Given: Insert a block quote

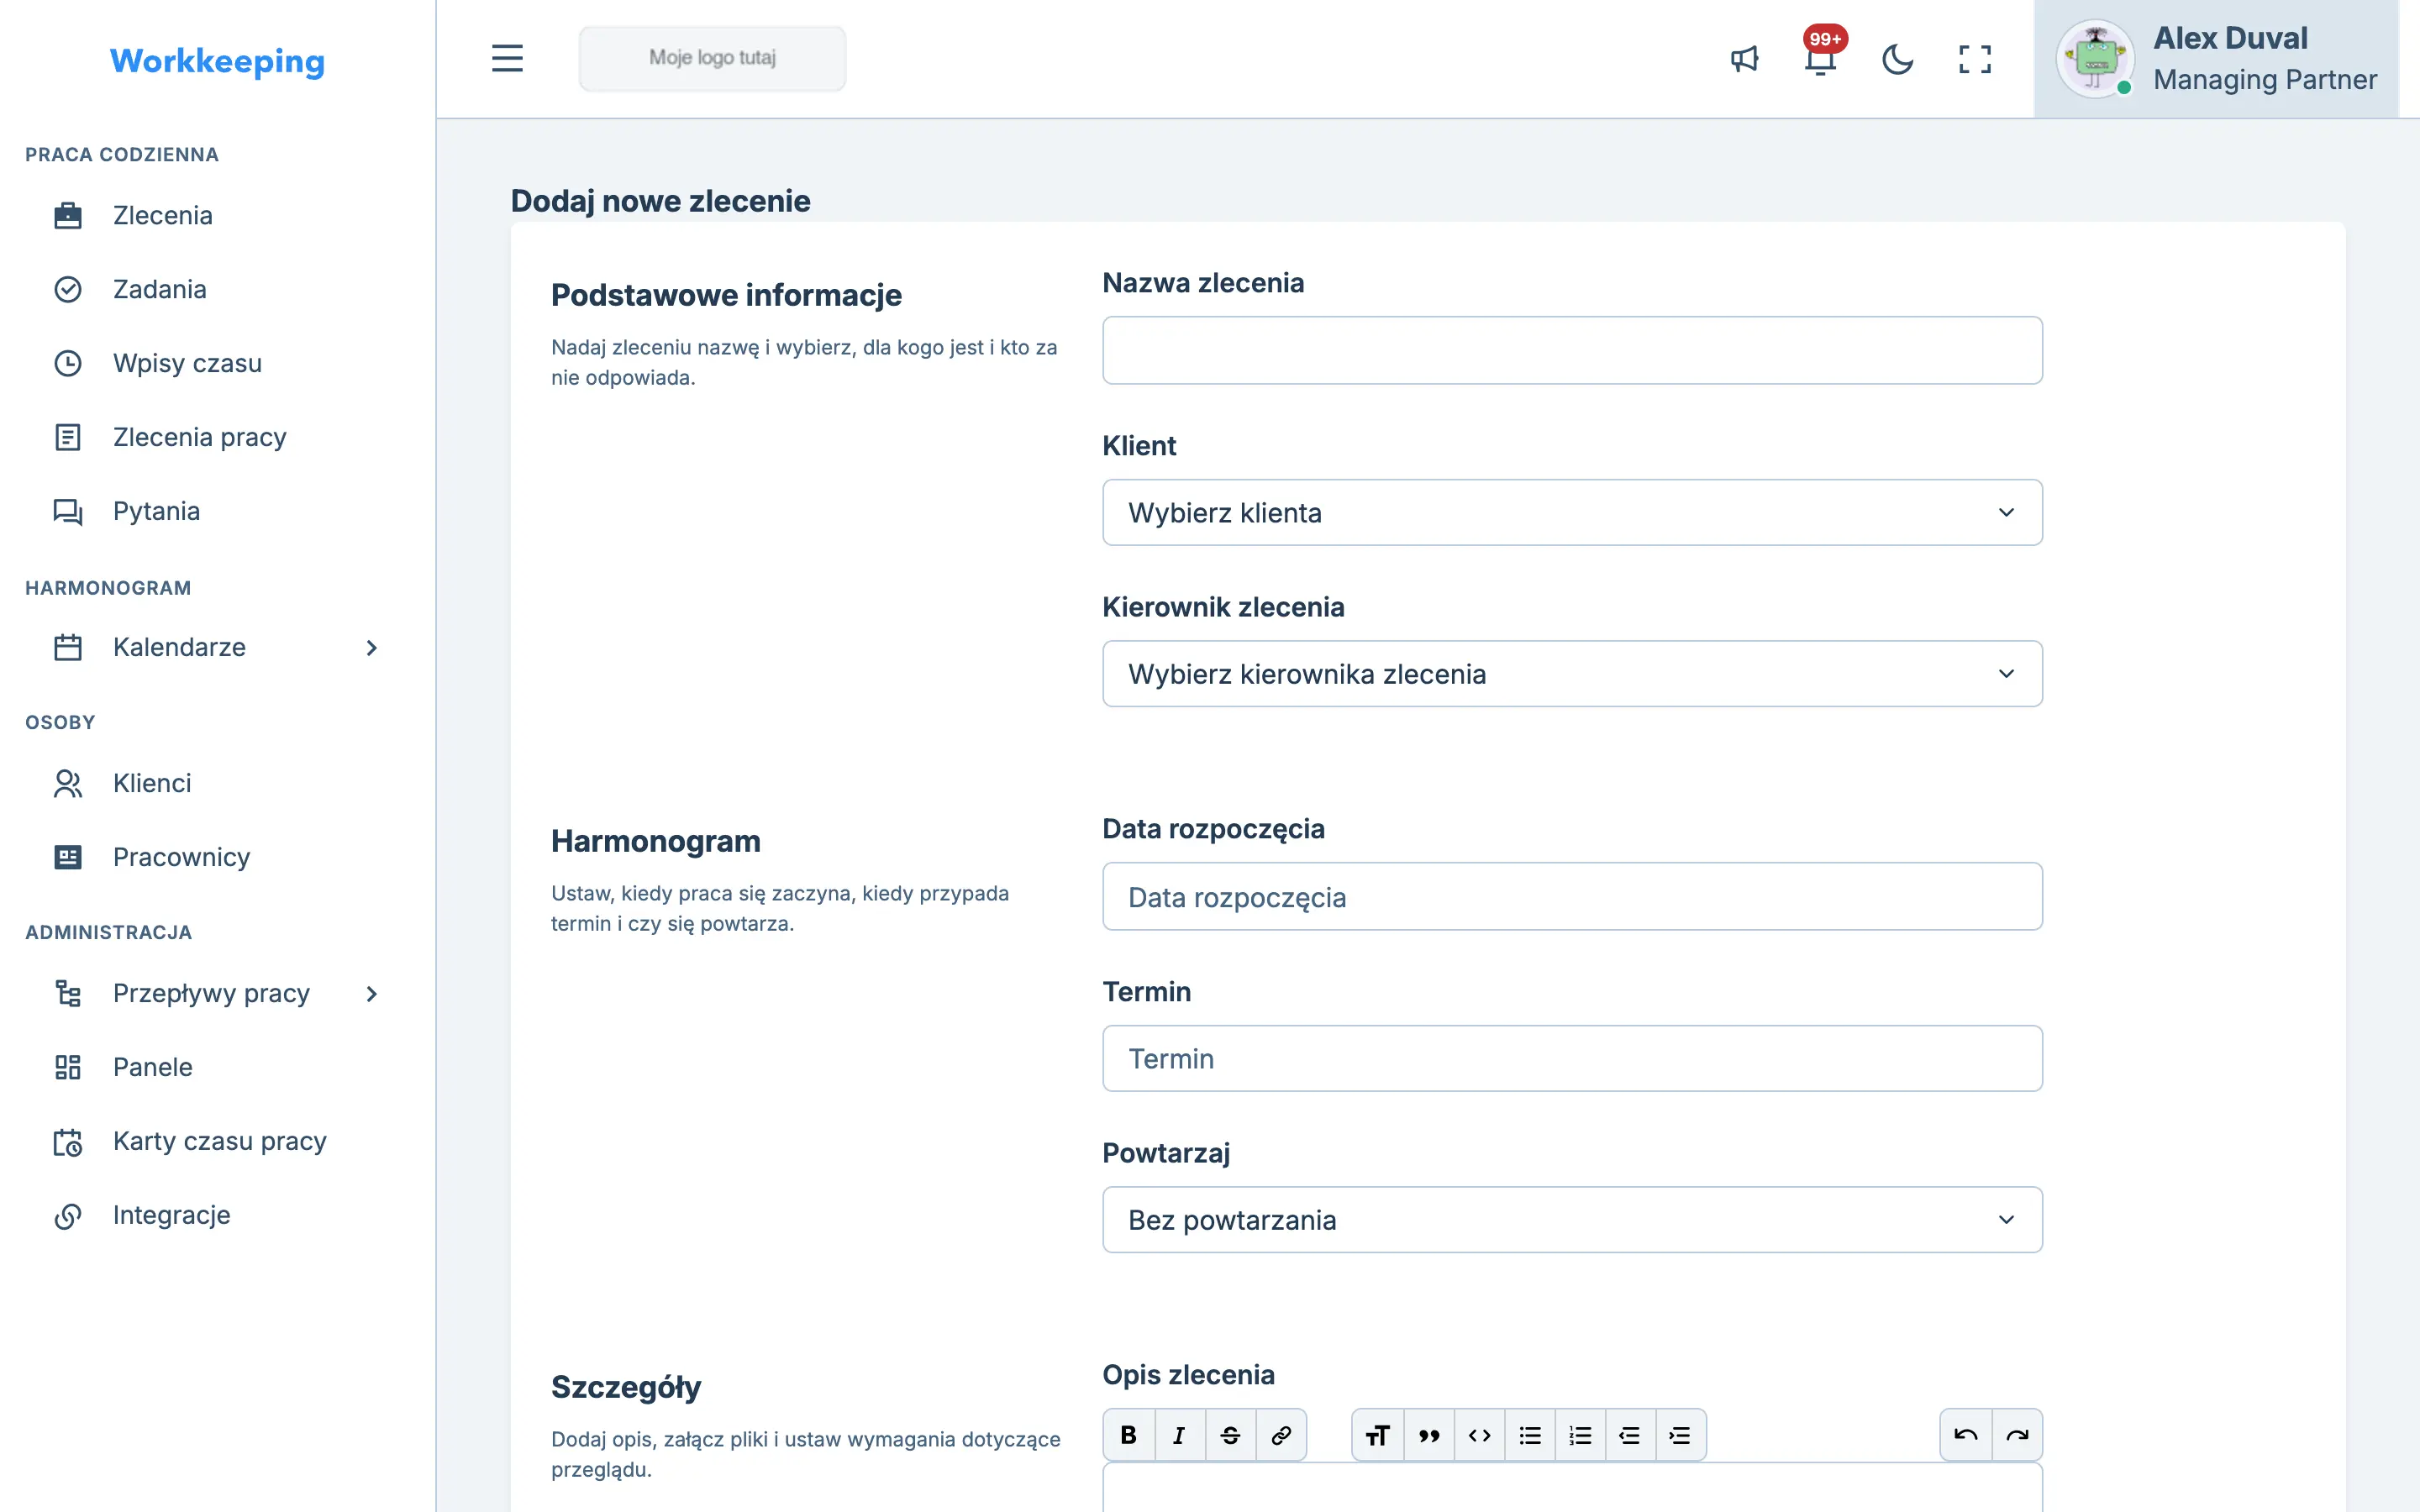Looking at the screenshot, I should (x=1429, y=1435).
